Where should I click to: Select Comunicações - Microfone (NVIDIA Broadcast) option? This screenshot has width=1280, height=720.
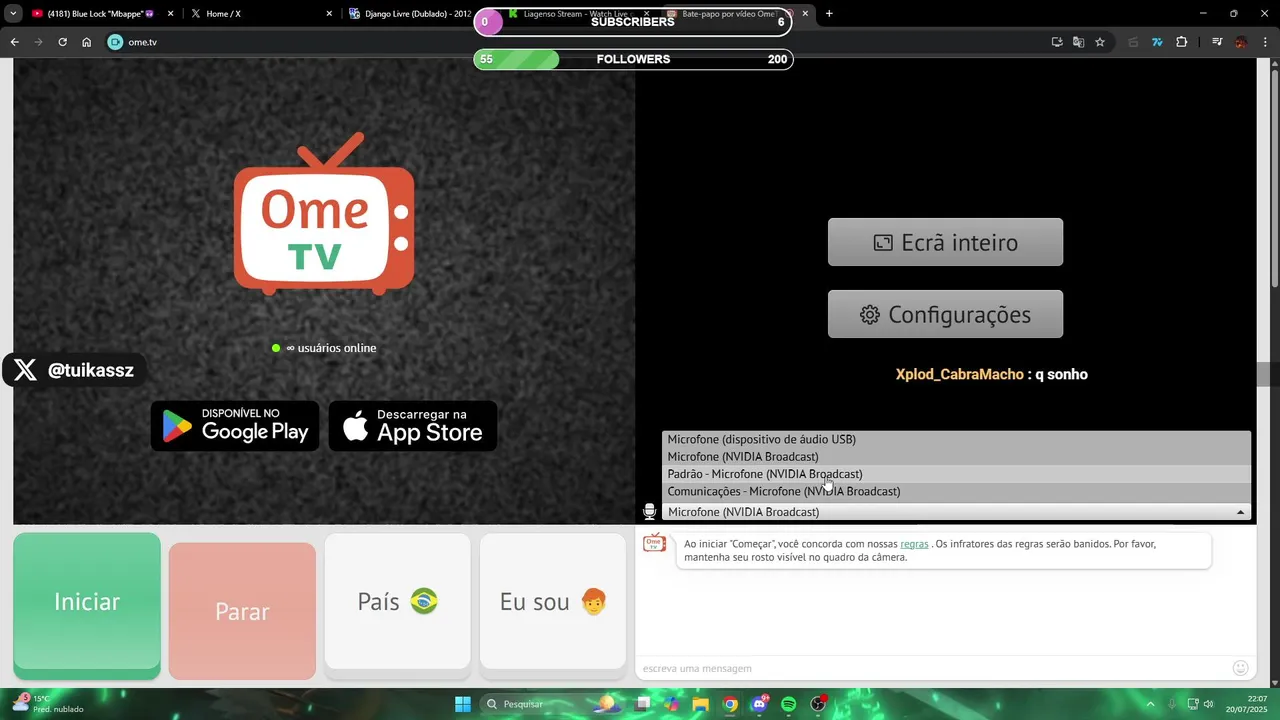(956, 491)
